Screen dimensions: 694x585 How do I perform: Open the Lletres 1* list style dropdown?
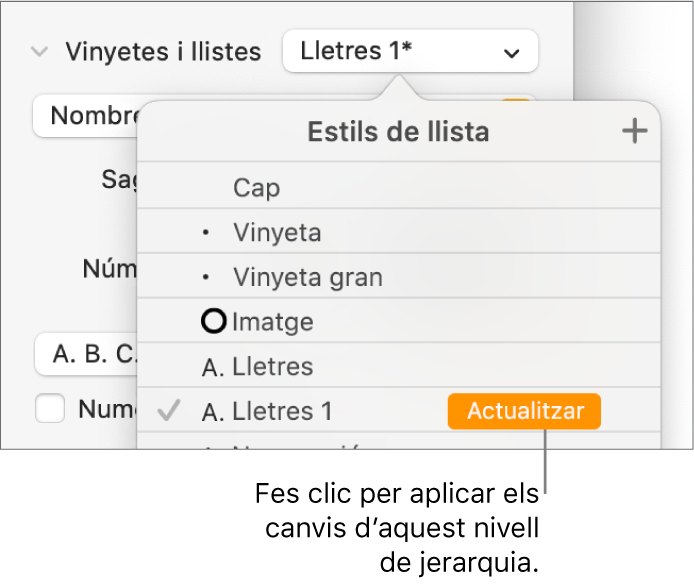[x=410, y=51]
